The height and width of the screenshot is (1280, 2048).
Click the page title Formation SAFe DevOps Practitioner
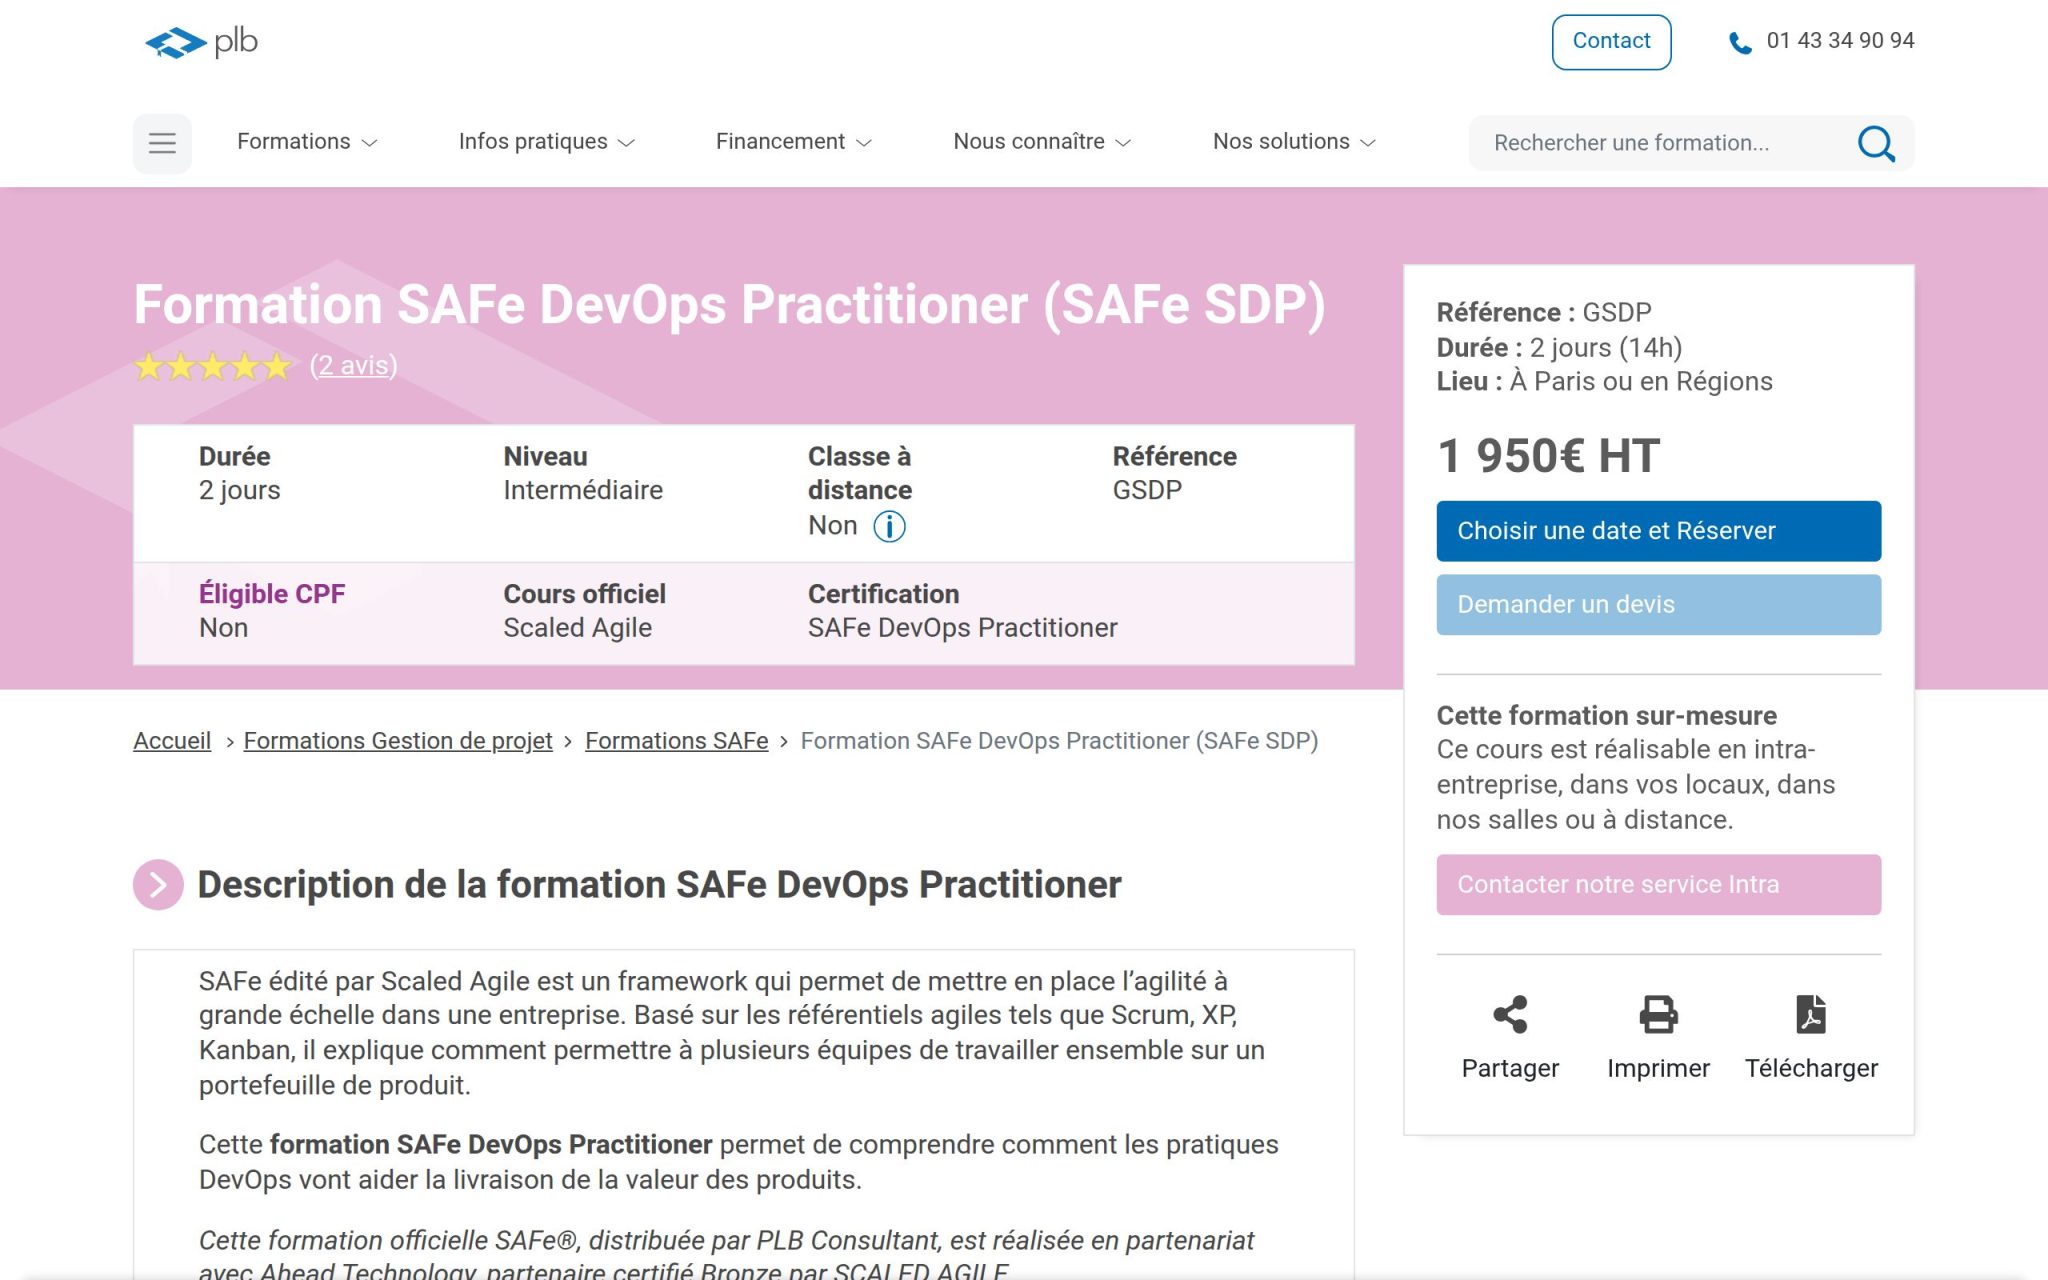tap(729, 304)
